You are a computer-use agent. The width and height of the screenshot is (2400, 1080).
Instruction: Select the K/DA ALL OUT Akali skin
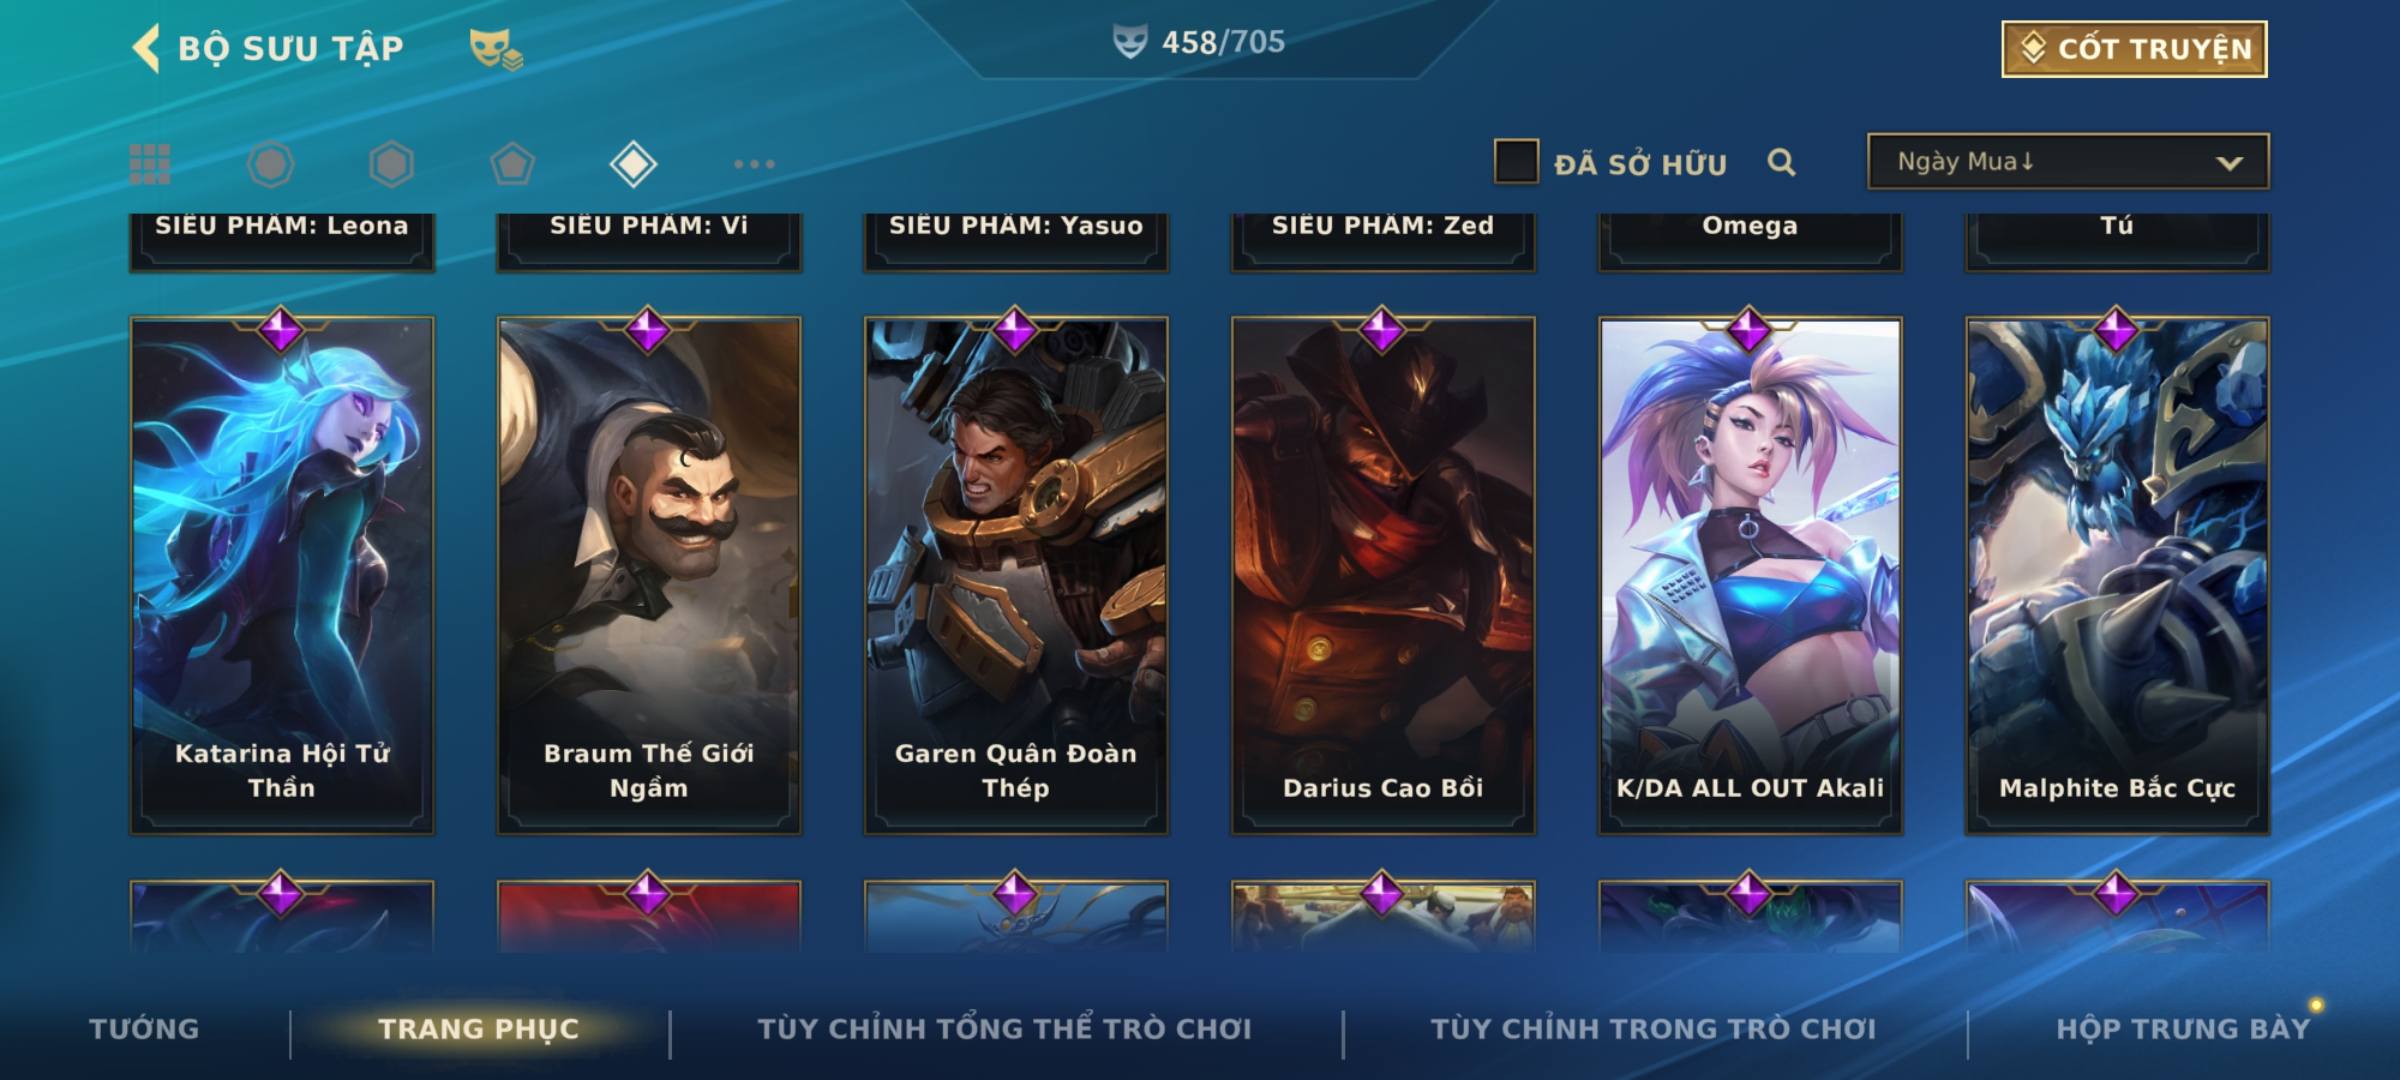point(1750,575)
